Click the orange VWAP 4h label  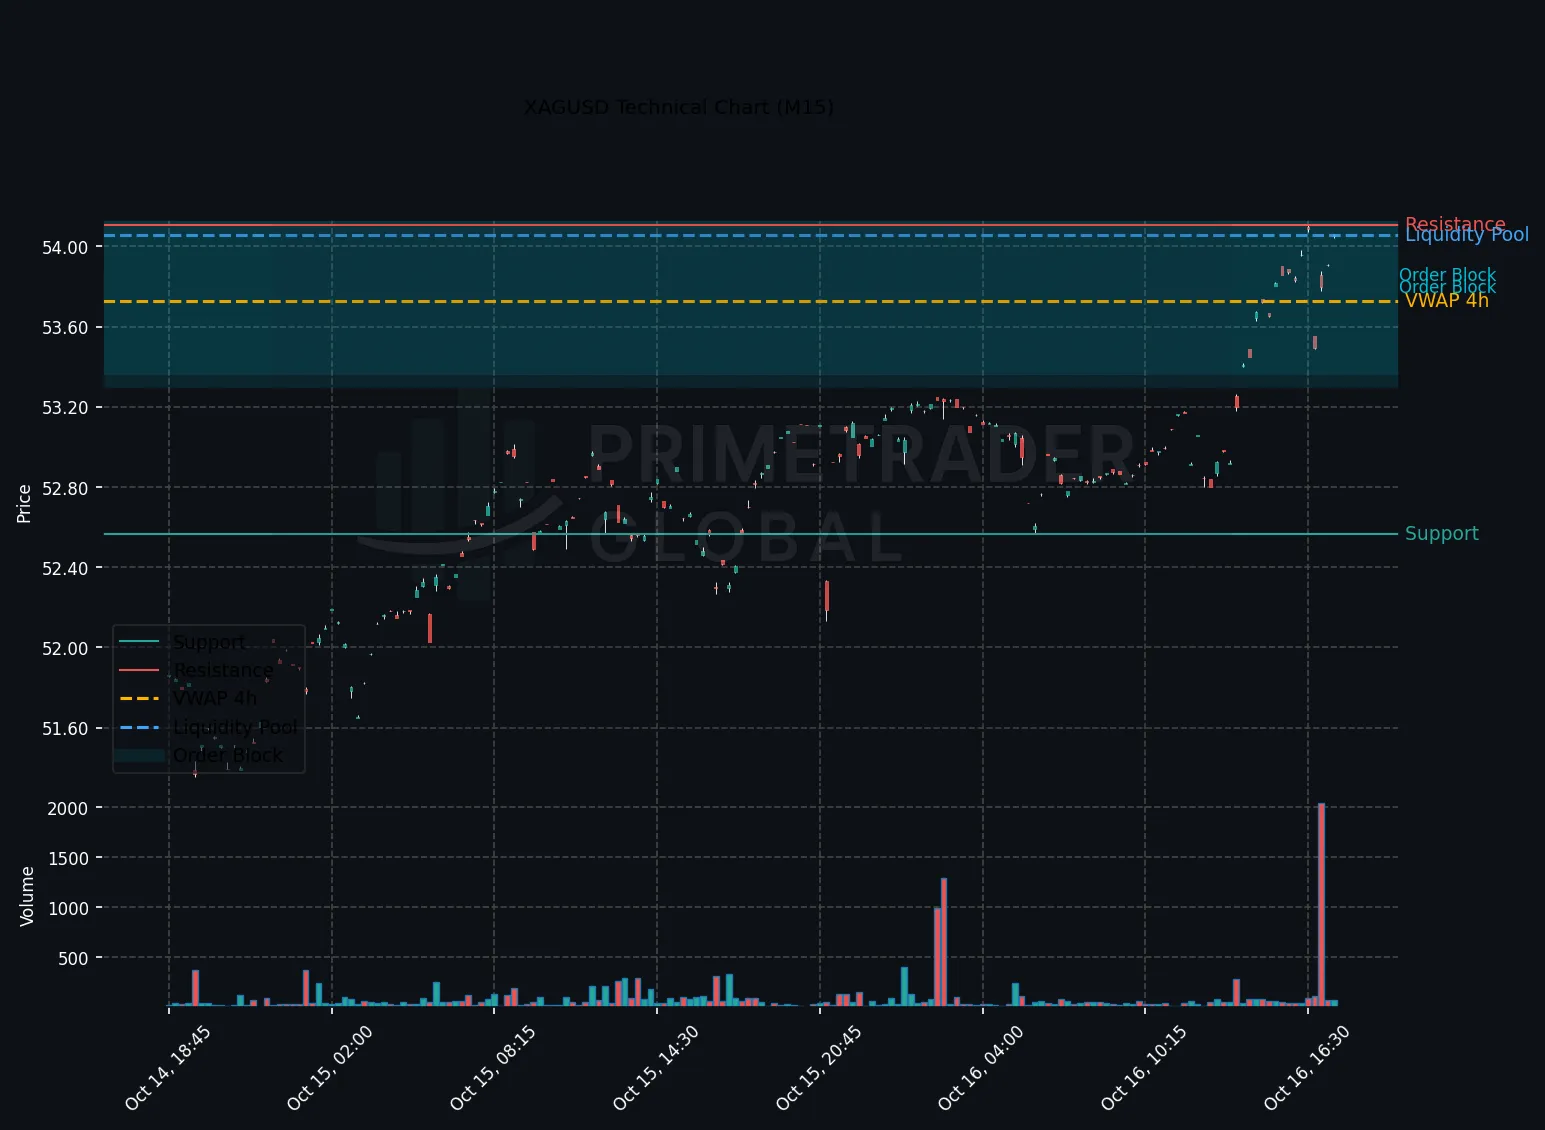(x=1447, y=300)
